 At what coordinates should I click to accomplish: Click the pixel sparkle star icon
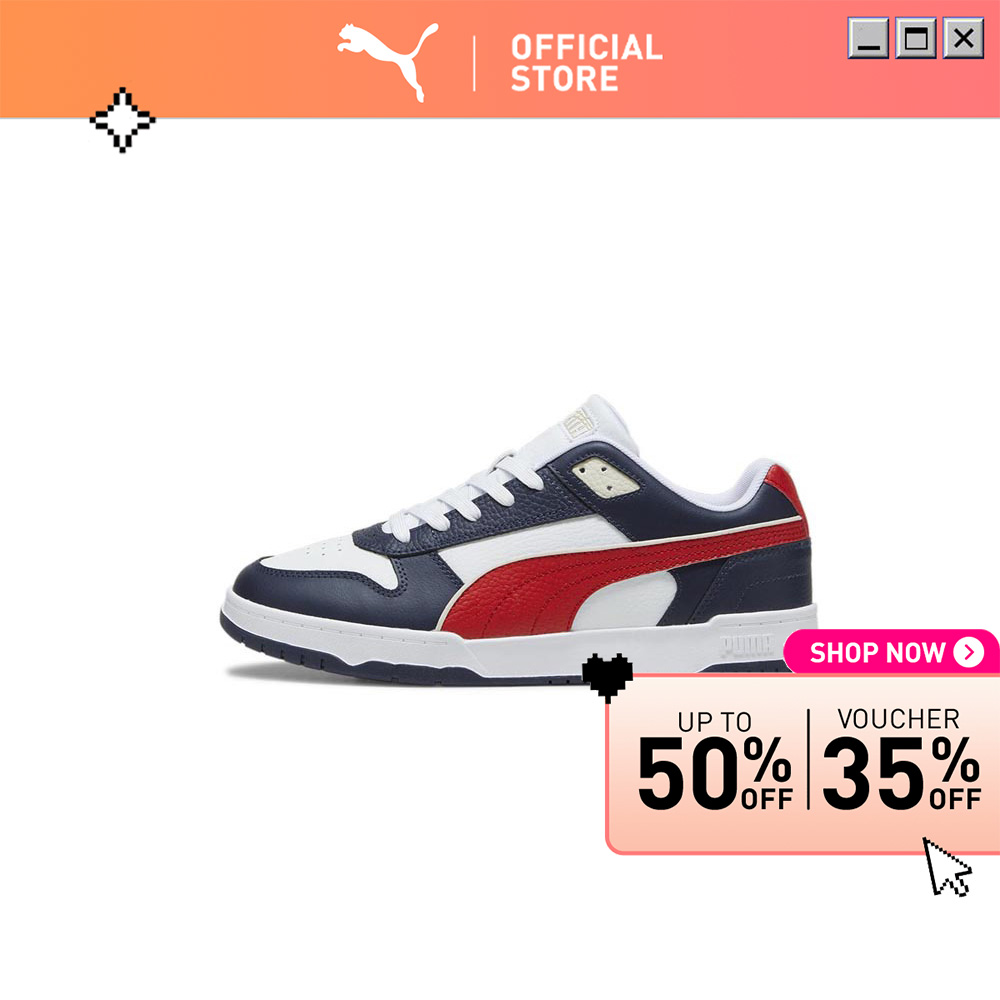click(x=122, y=120)
